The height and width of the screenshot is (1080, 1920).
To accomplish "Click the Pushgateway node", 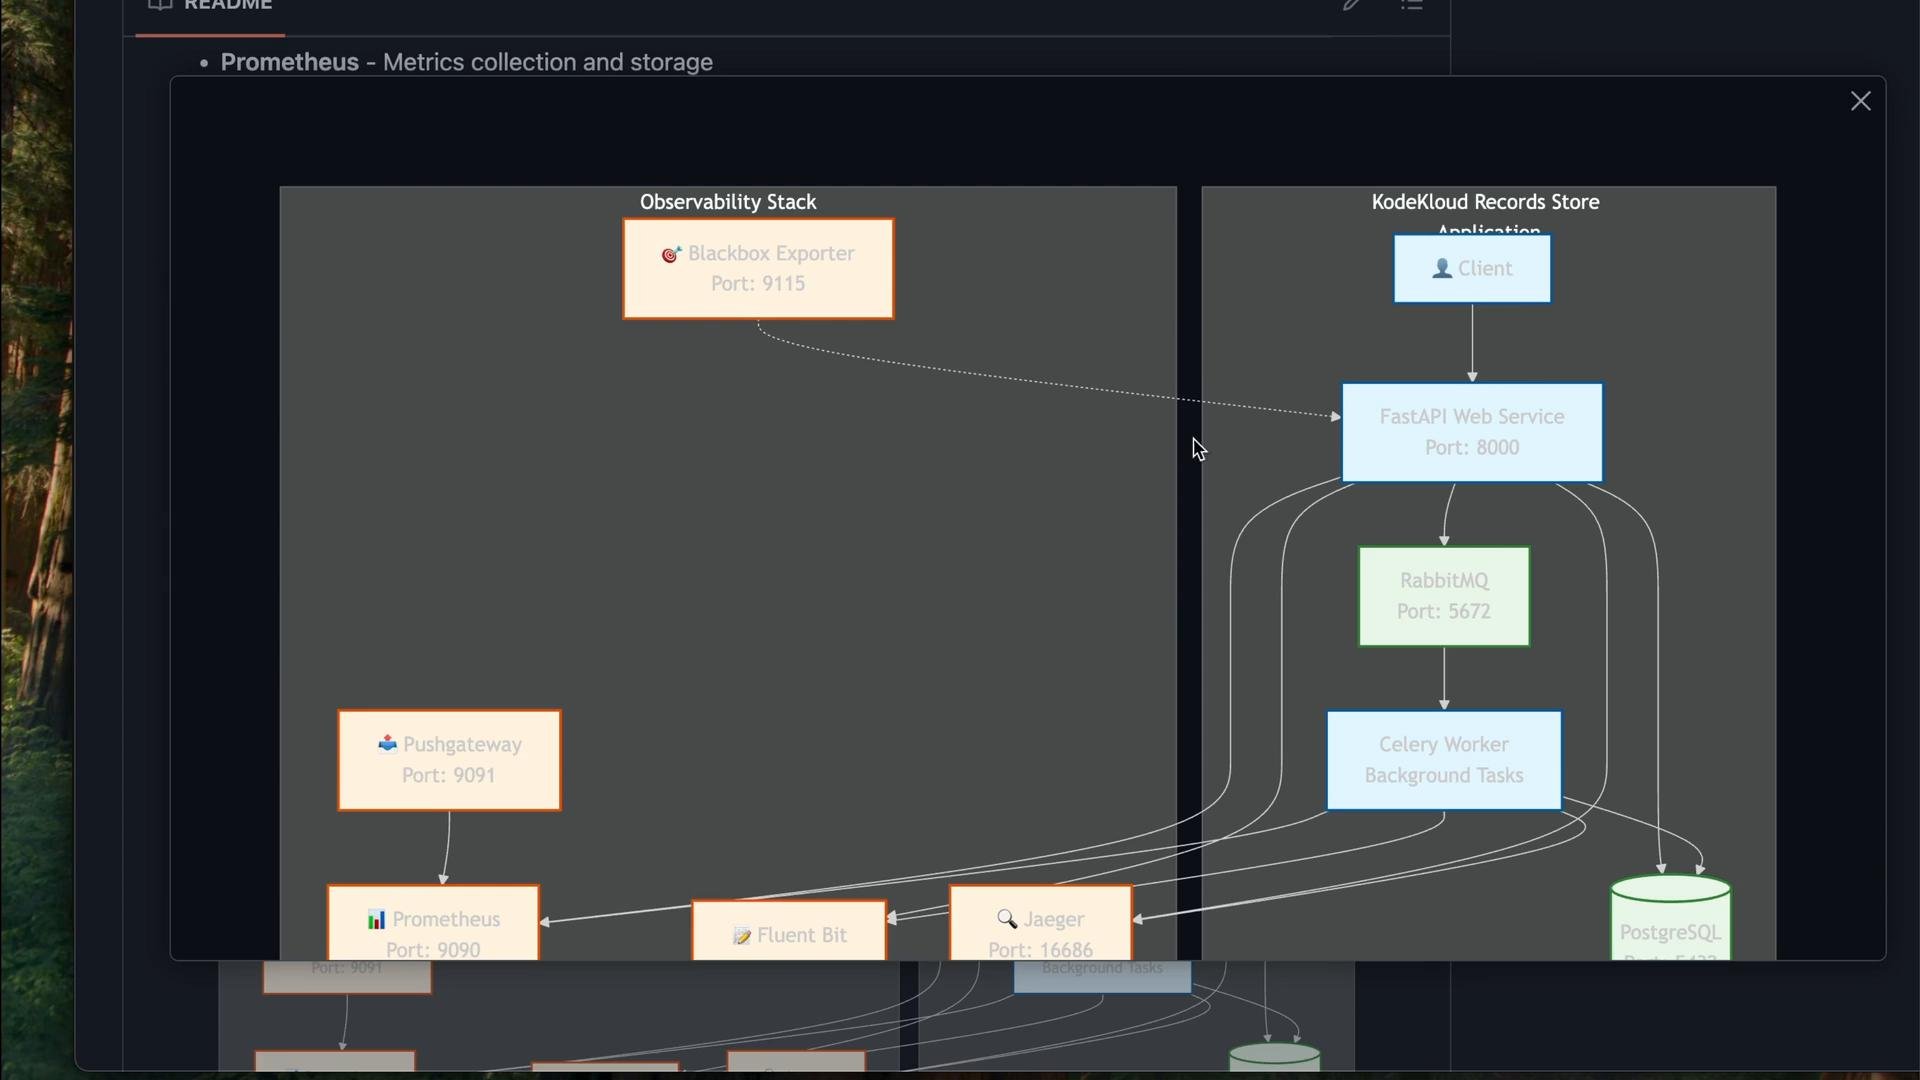I will click(449, 760).
